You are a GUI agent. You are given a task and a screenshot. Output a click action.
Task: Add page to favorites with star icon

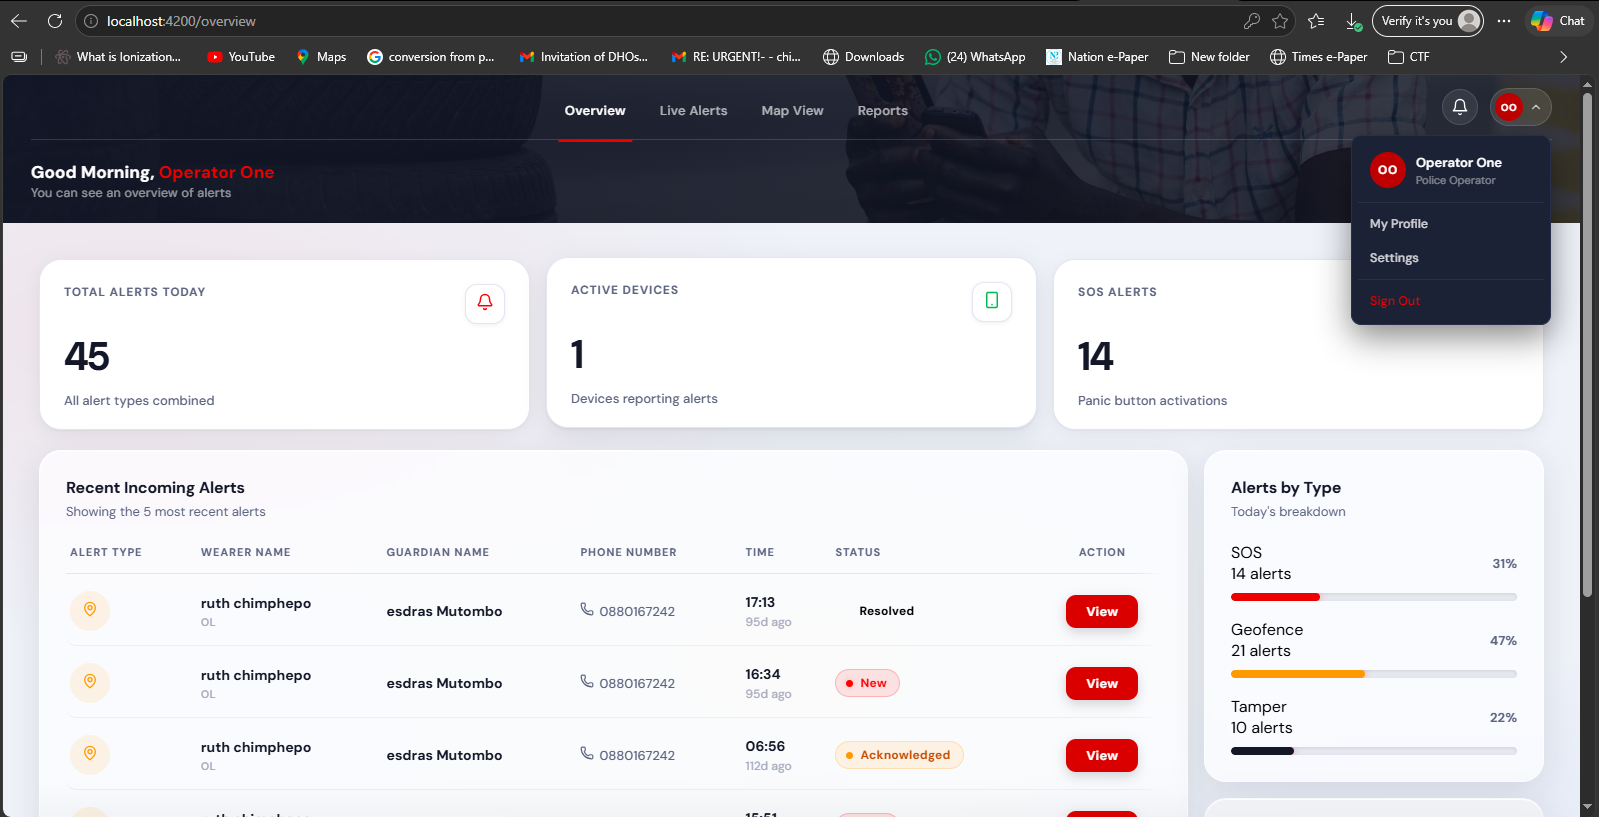[1280, 21]
